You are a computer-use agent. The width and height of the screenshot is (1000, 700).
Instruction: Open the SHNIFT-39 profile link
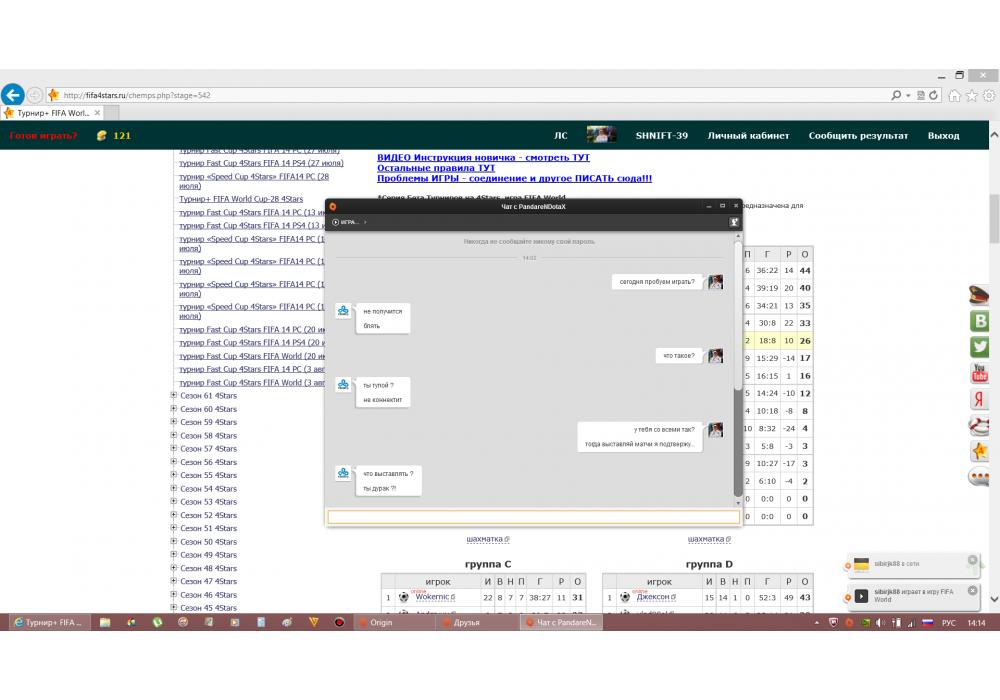661,135
